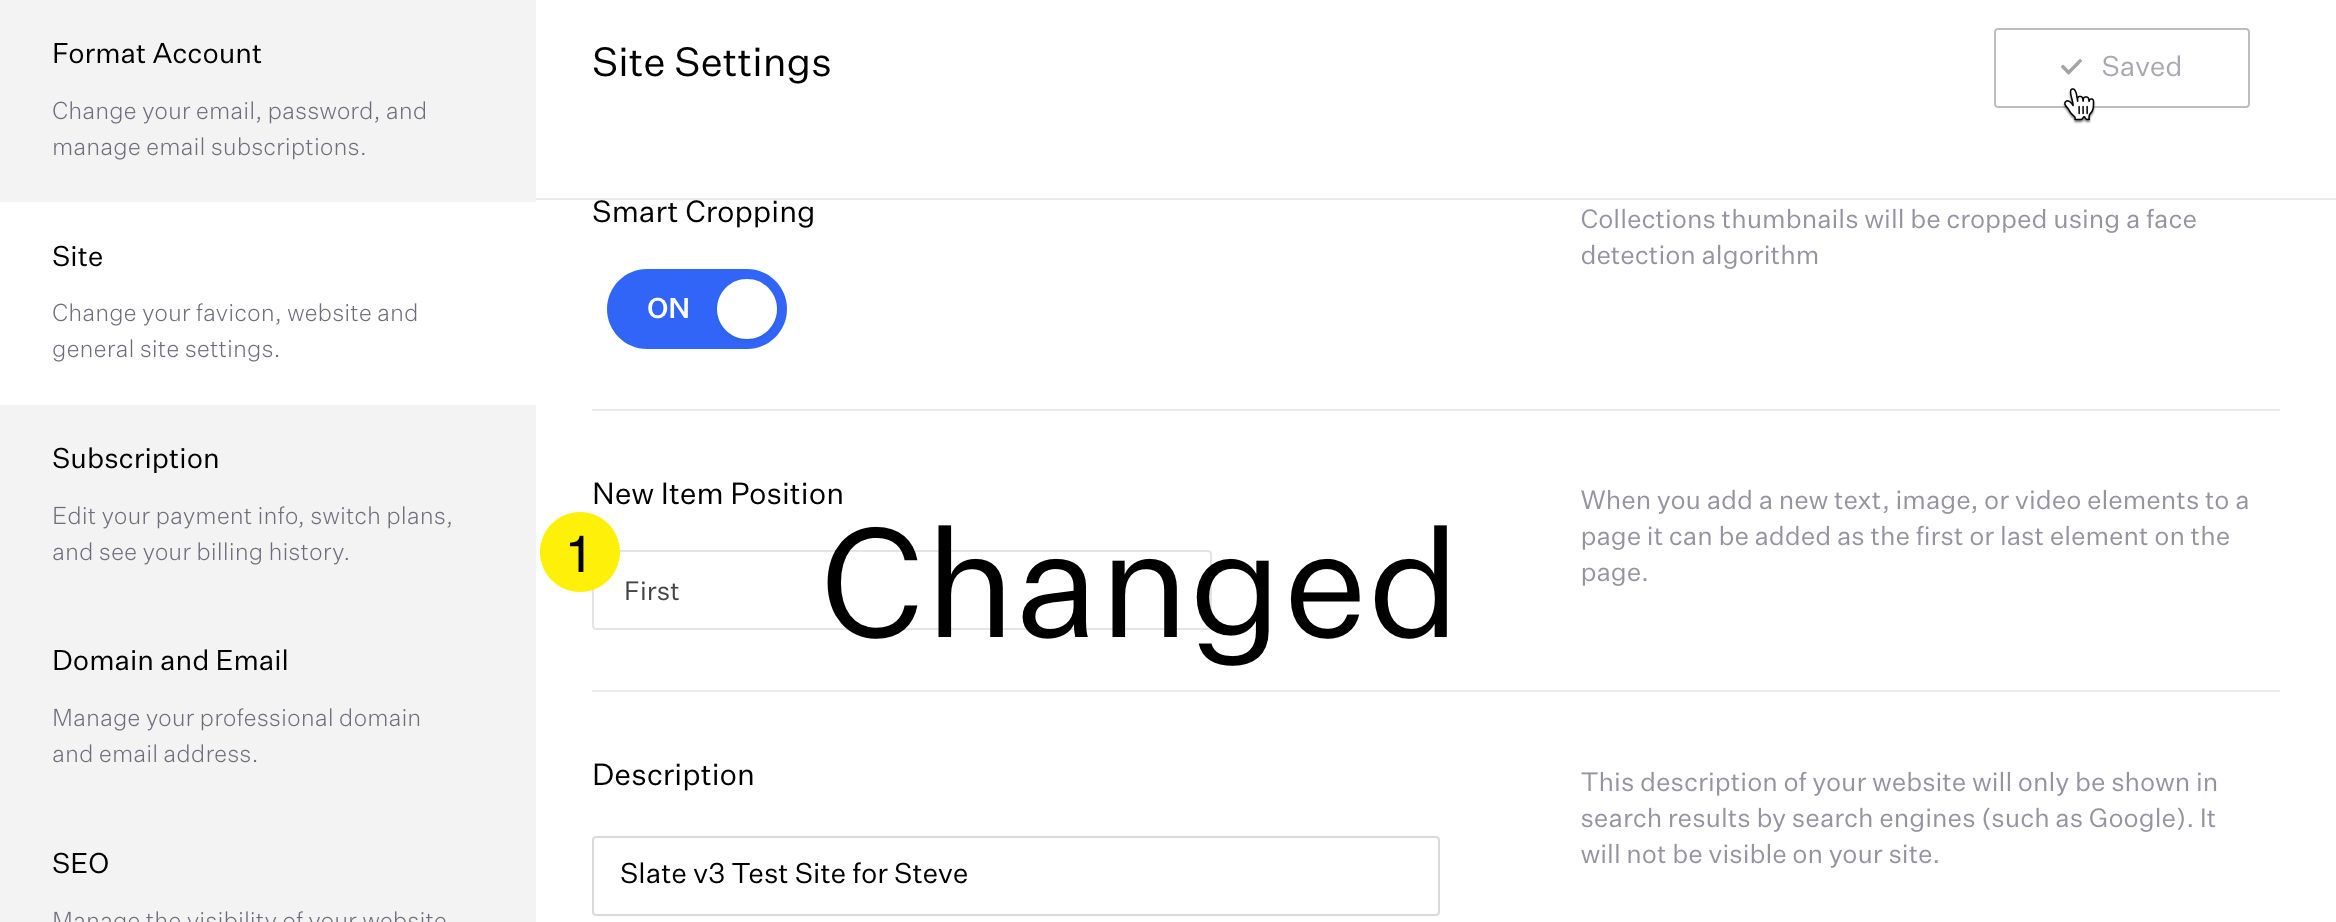2336x922 pixels.
Task: Click the 'Edit your payment info' description
Action: [252, 534]
